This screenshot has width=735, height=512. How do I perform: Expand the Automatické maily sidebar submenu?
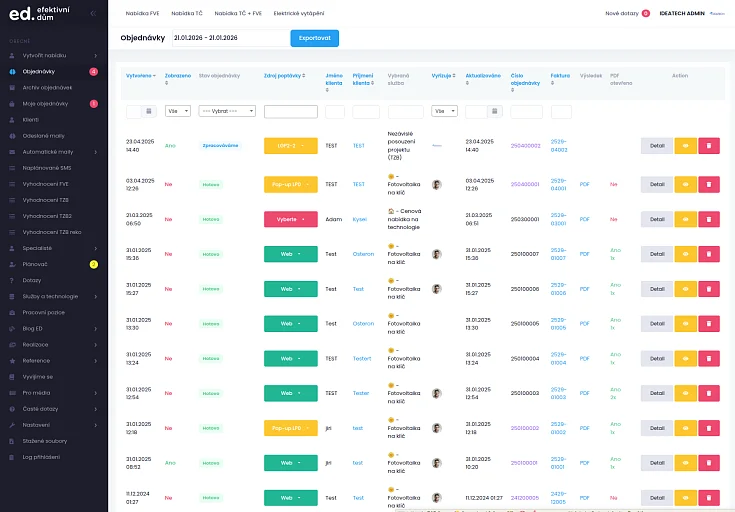[x=95, y=152]
